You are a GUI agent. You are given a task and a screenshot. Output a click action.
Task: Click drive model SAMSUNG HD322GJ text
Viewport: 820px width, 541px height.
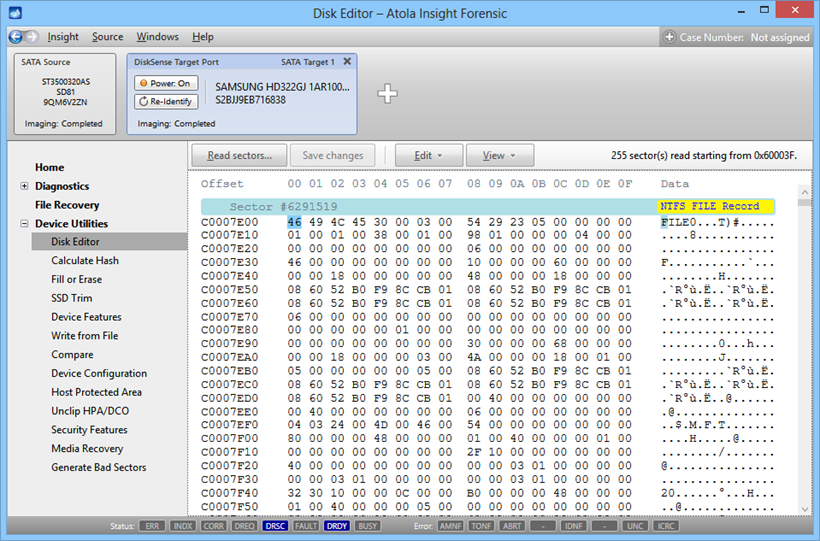pos(282,87)
